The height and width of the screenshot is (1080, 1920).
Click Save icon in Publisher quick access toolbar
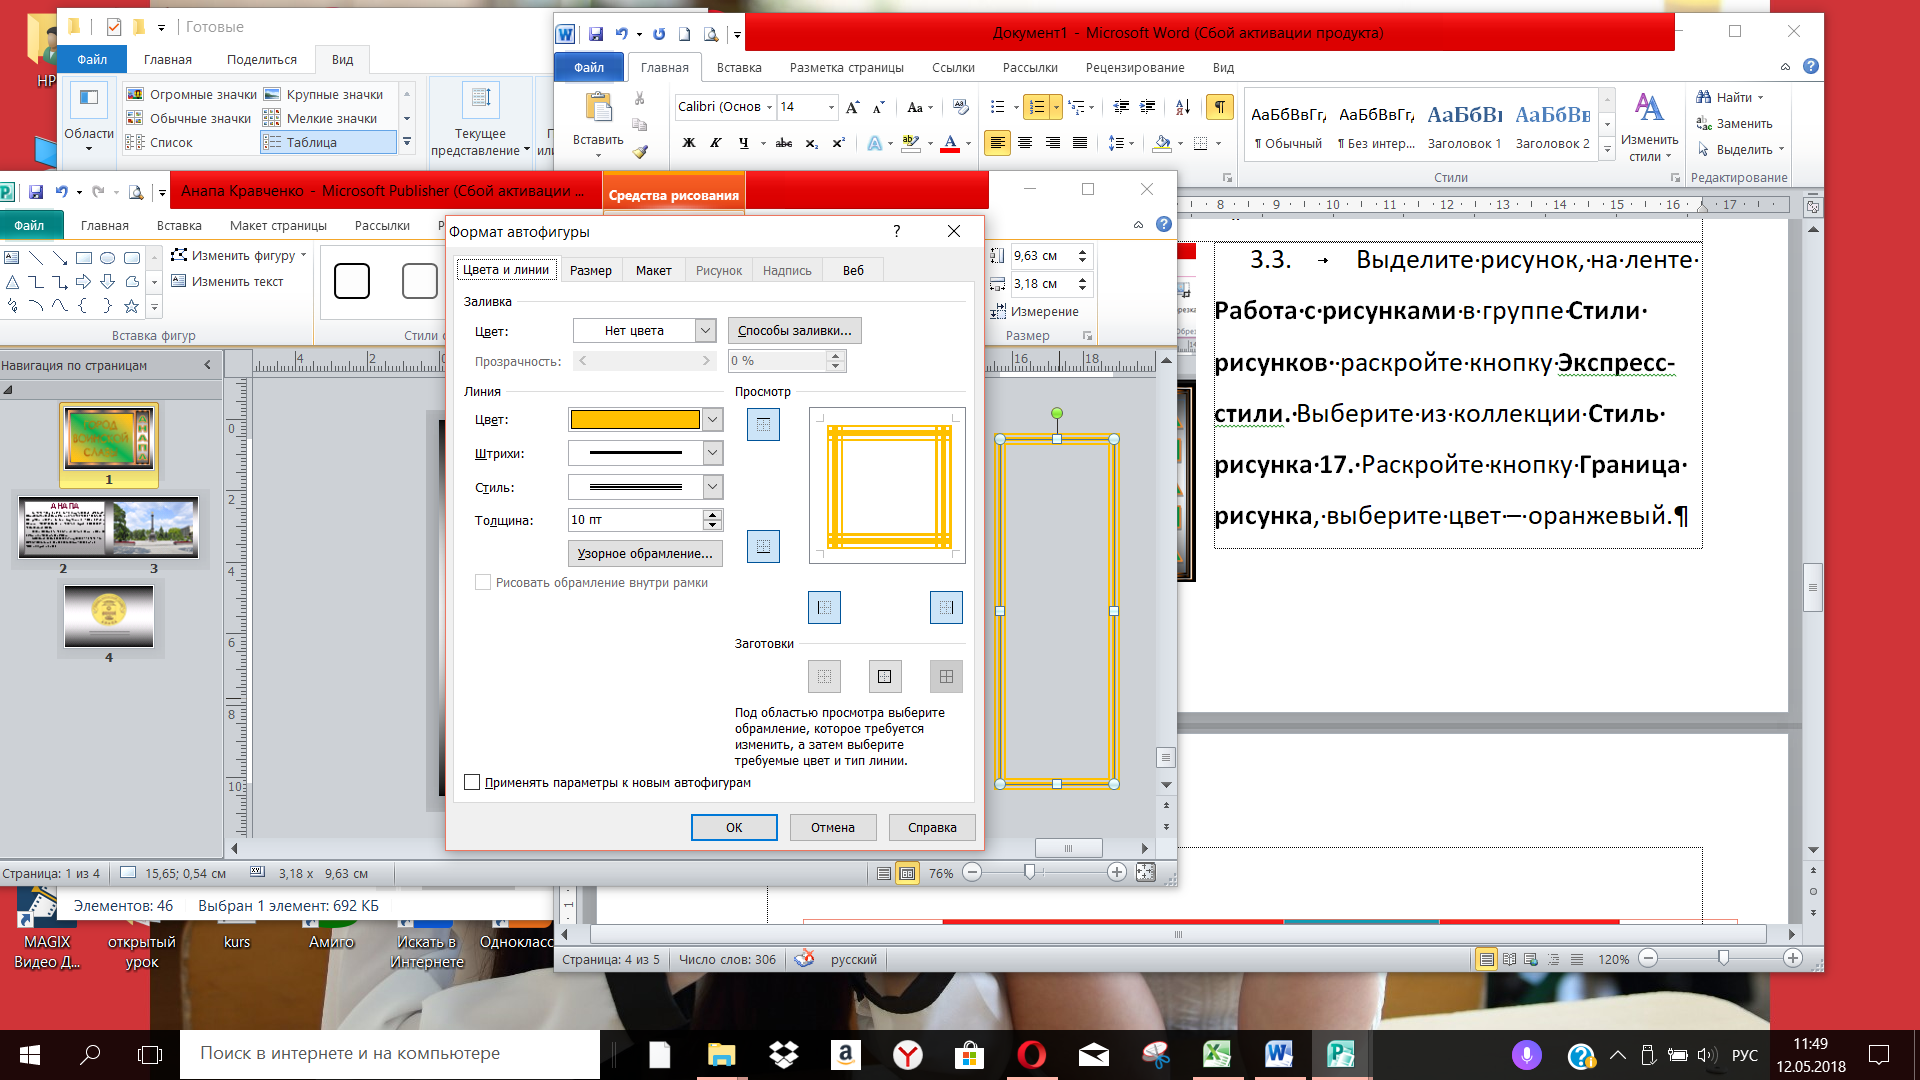click(36, 192)
